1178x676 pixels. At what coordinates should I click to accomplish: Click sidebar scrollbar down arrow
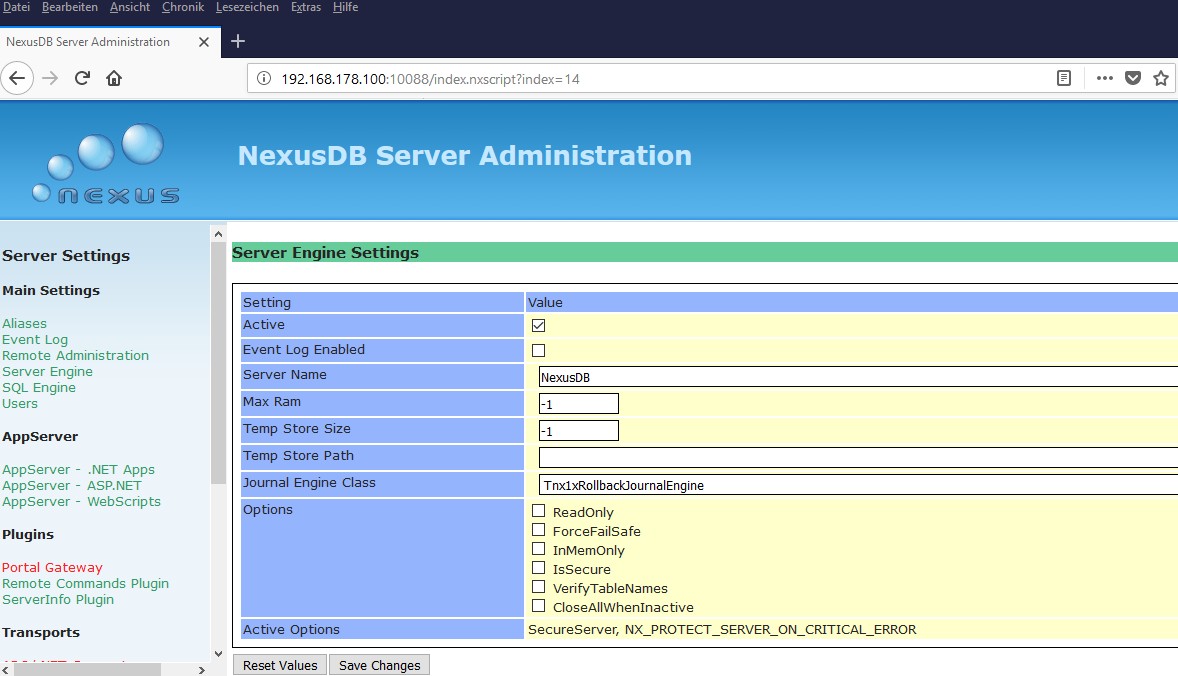pyautogui.click(x=218, y=653)
